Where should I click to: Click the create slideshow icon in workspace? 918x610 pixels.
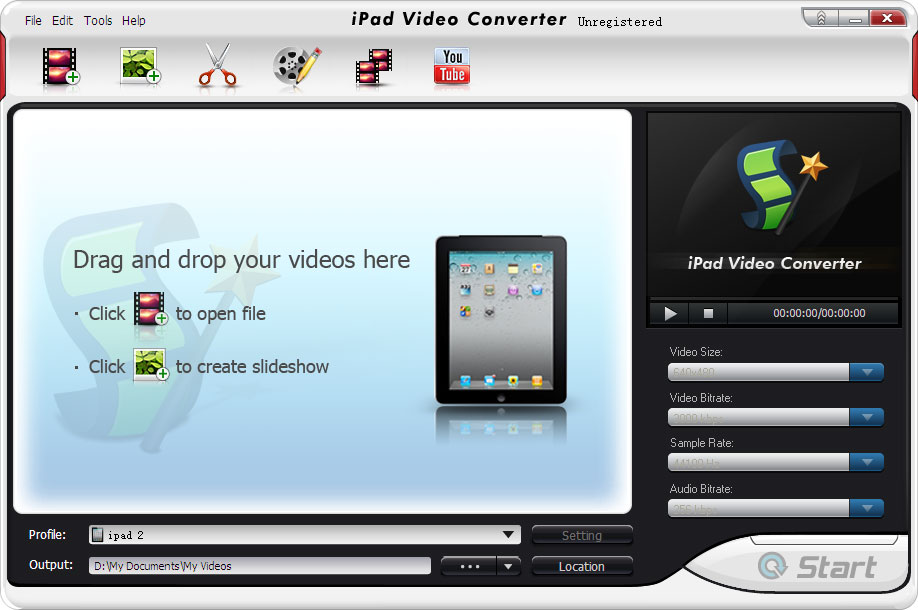tap(150, 366)
